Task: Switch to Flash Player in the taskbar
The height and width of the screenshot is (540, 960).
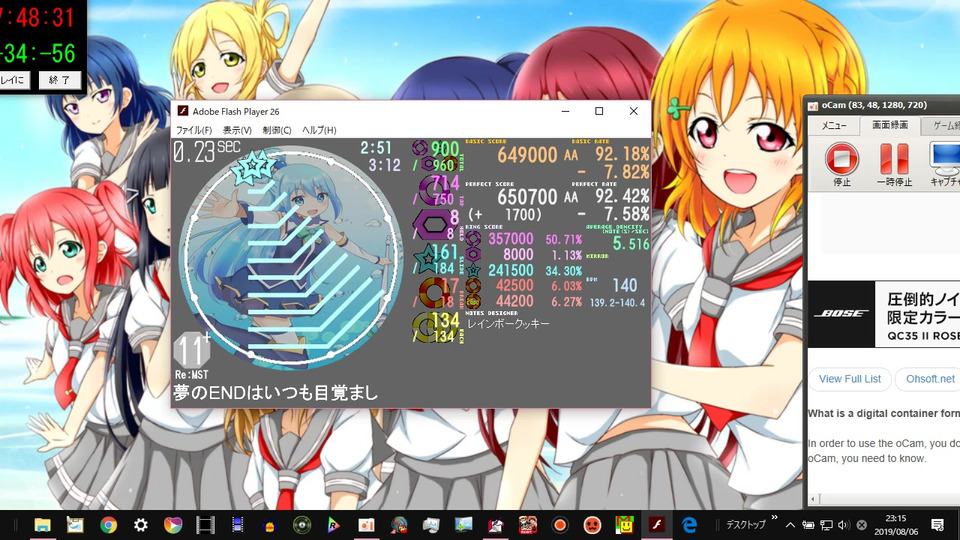Action: 656,525
